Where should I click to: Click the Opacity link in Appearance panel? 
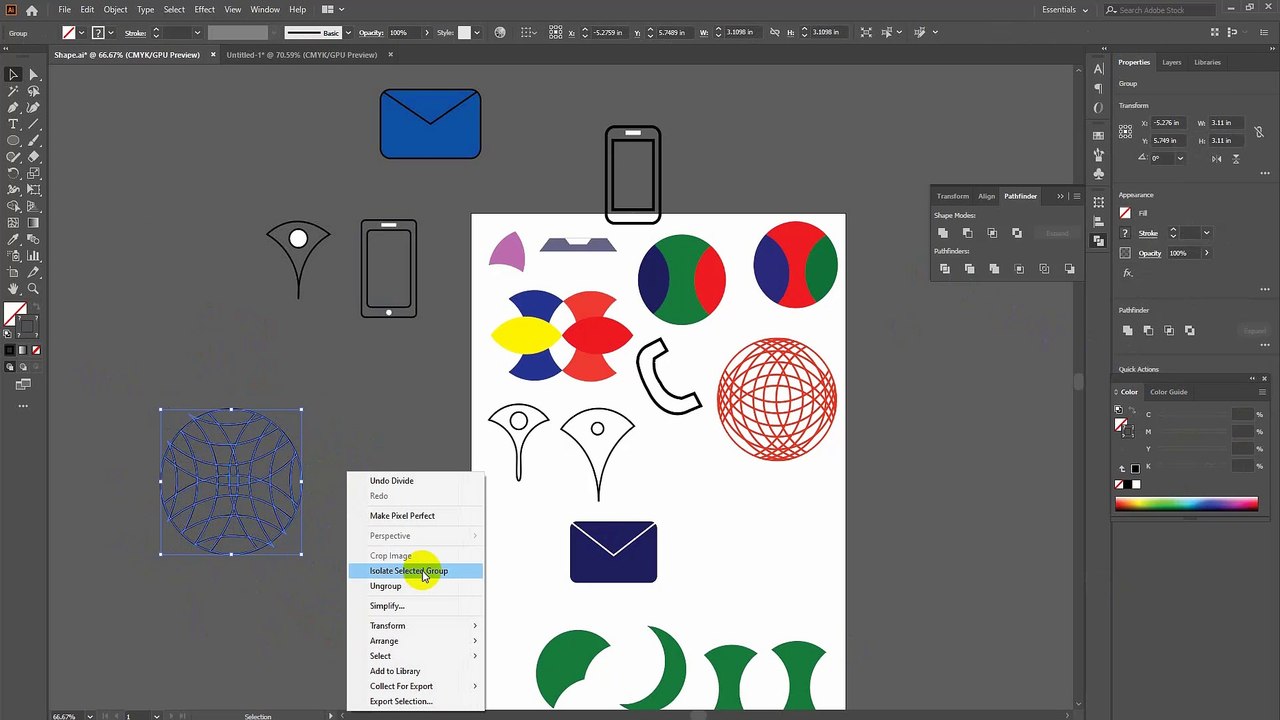[x=1150, y=253]
